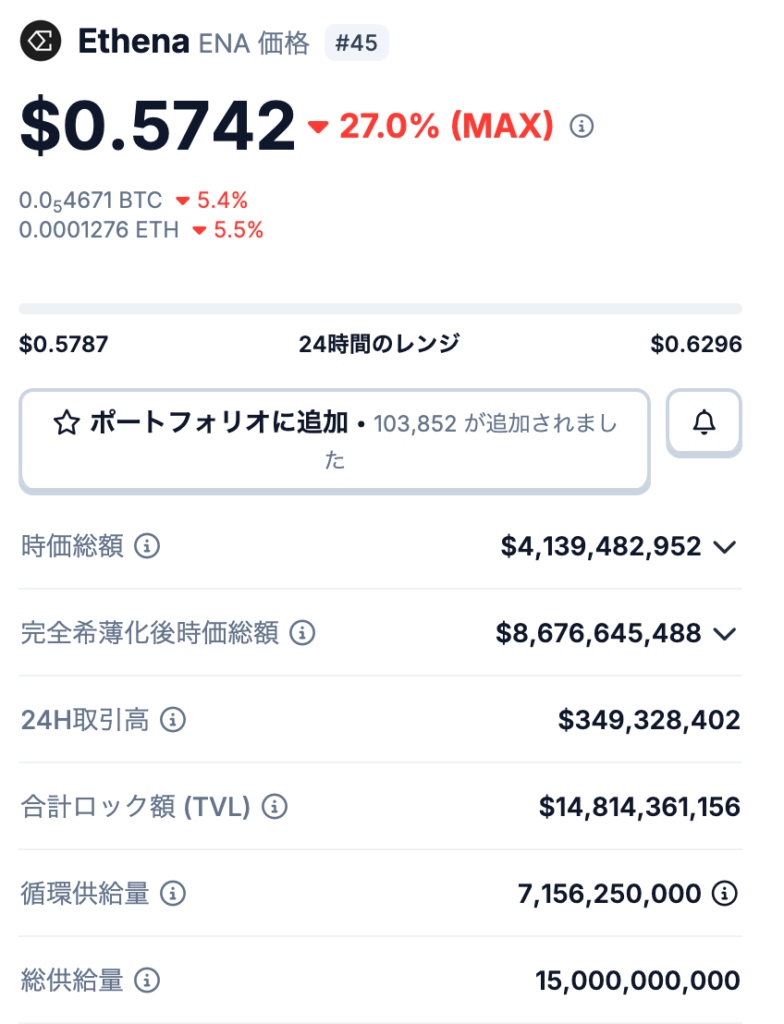Viewport: 784px width, 1024px height.
Task: Click the BTC price down-arrow indicator
Action: coord(183,201)
